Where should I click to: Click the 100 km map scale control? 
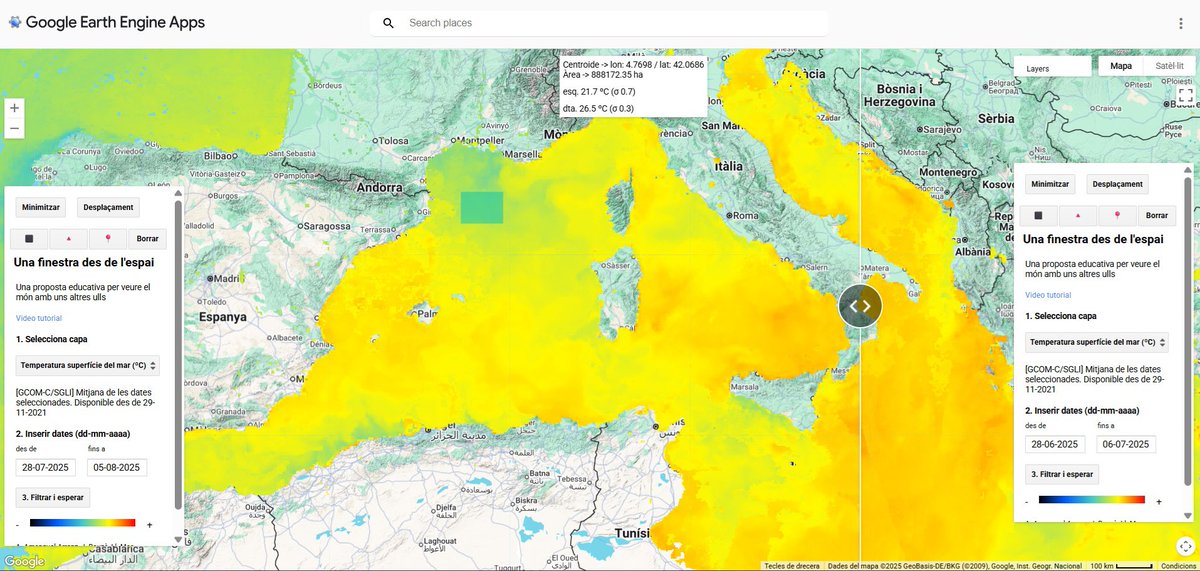(1122, 566)
